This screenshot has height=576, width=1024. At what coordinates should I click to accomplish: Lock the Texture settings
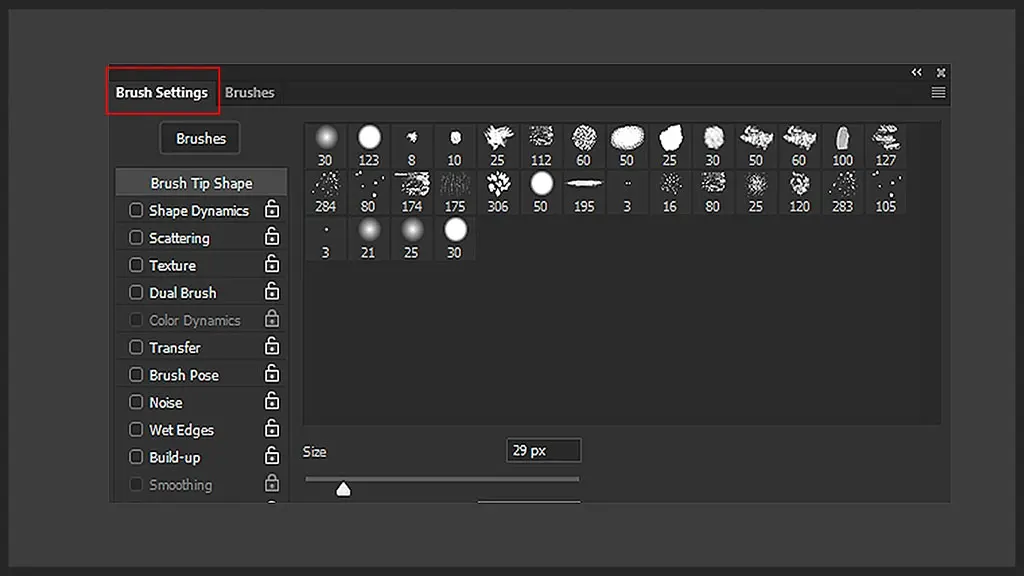(x=272, y=264)
